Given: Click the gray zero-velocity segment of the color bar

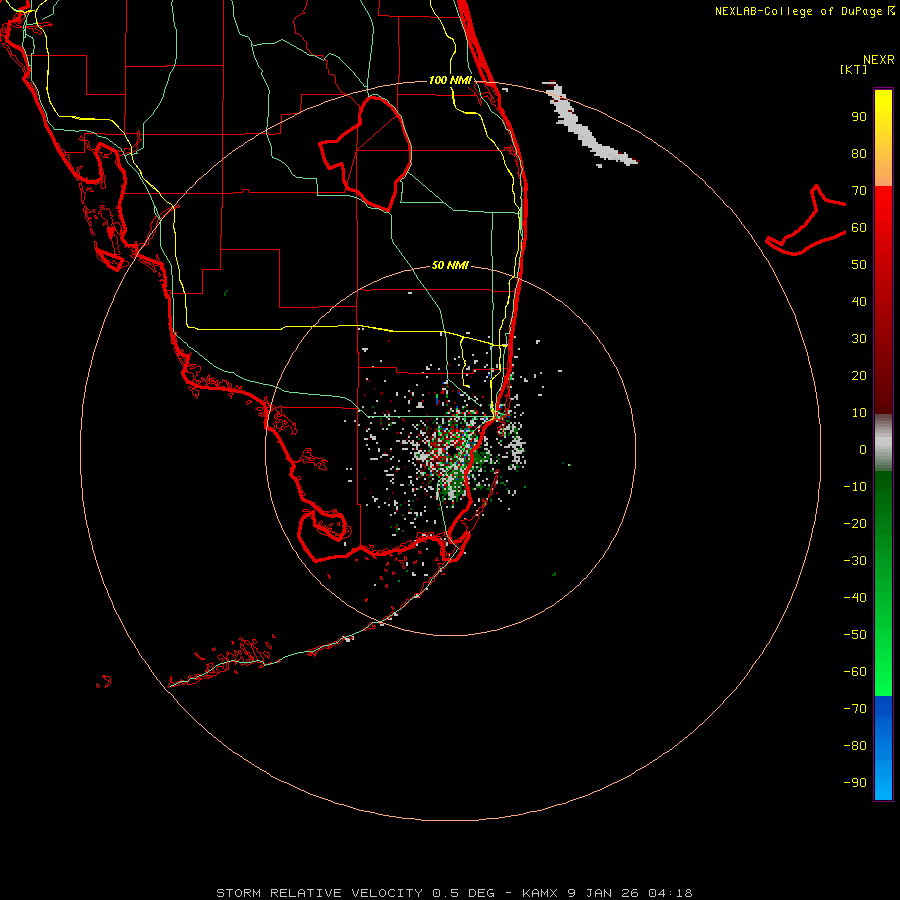Looking at the screenshot, I should pyautogui.click(x=883, y=443).
